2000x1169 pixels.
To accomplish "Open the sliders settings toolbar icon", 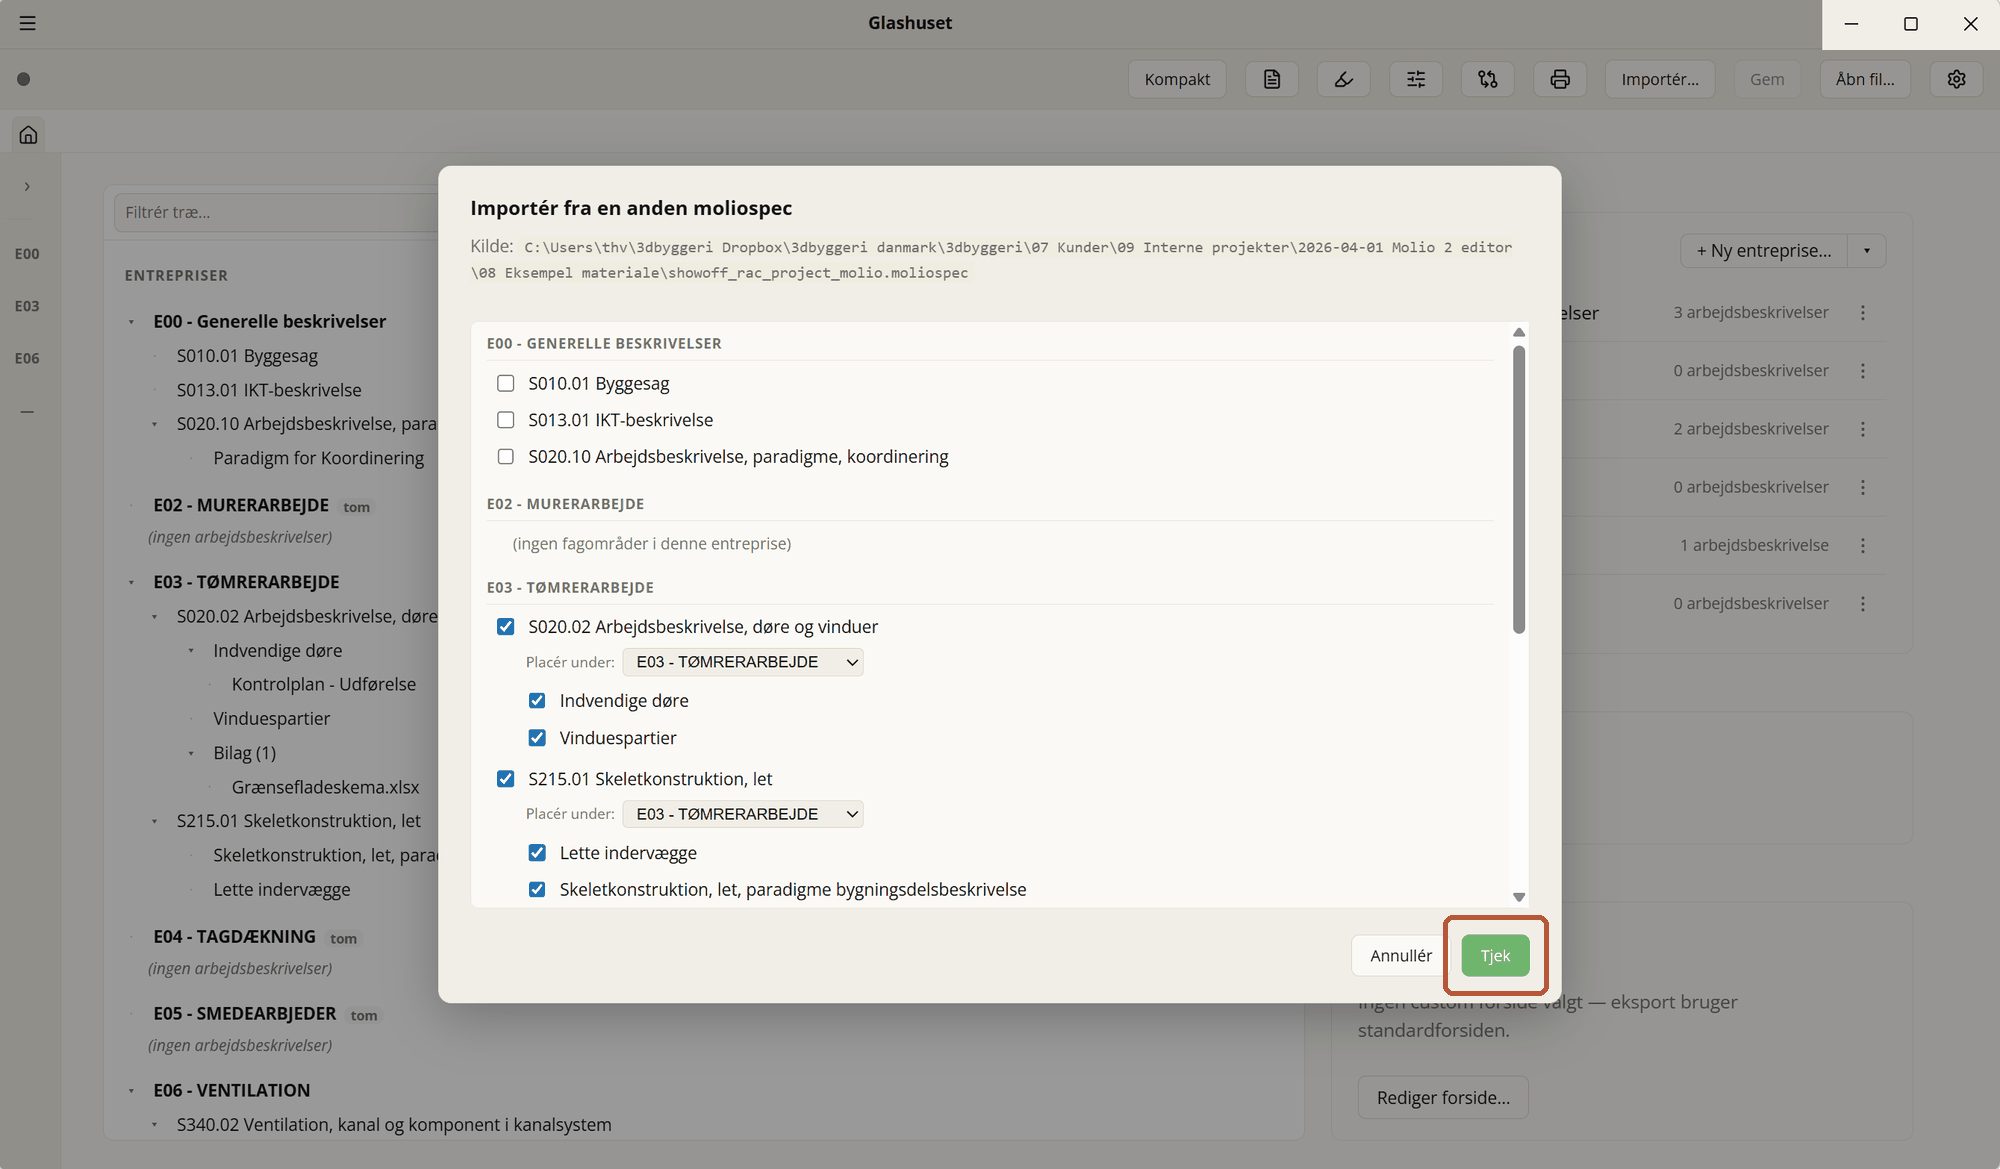I will point(1416,79).
